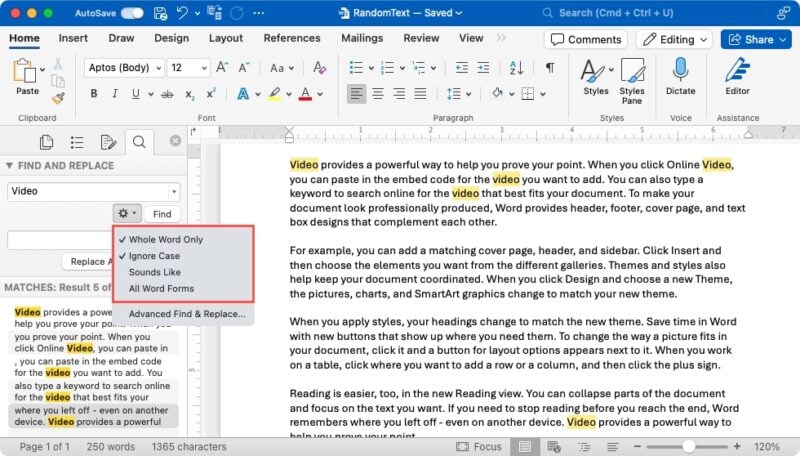Image resolution: width=800 pixels, height=456 pixels.
Task: Click the Paste clipboard icon
Action: coord(24,70)
